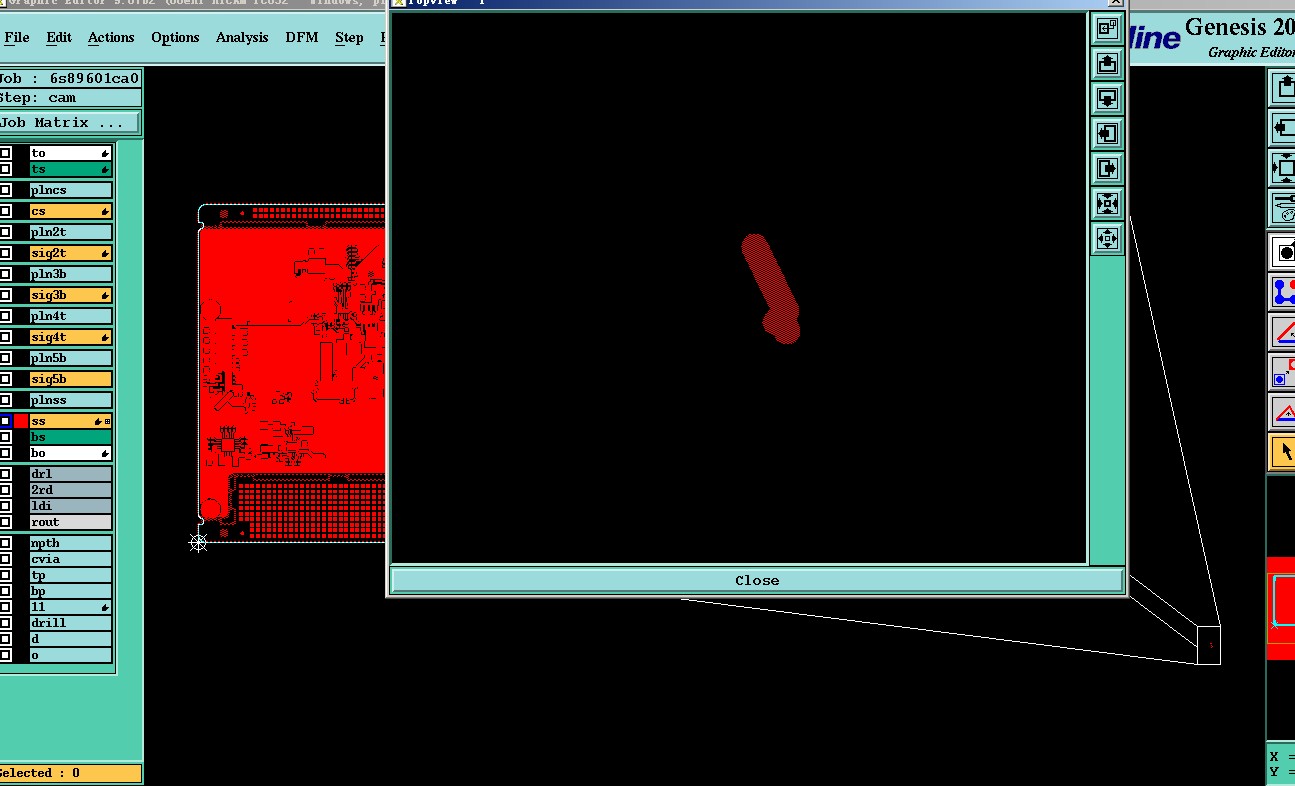Open the File menu
This screenshot has width=1295, height=786.
(17, 37)
